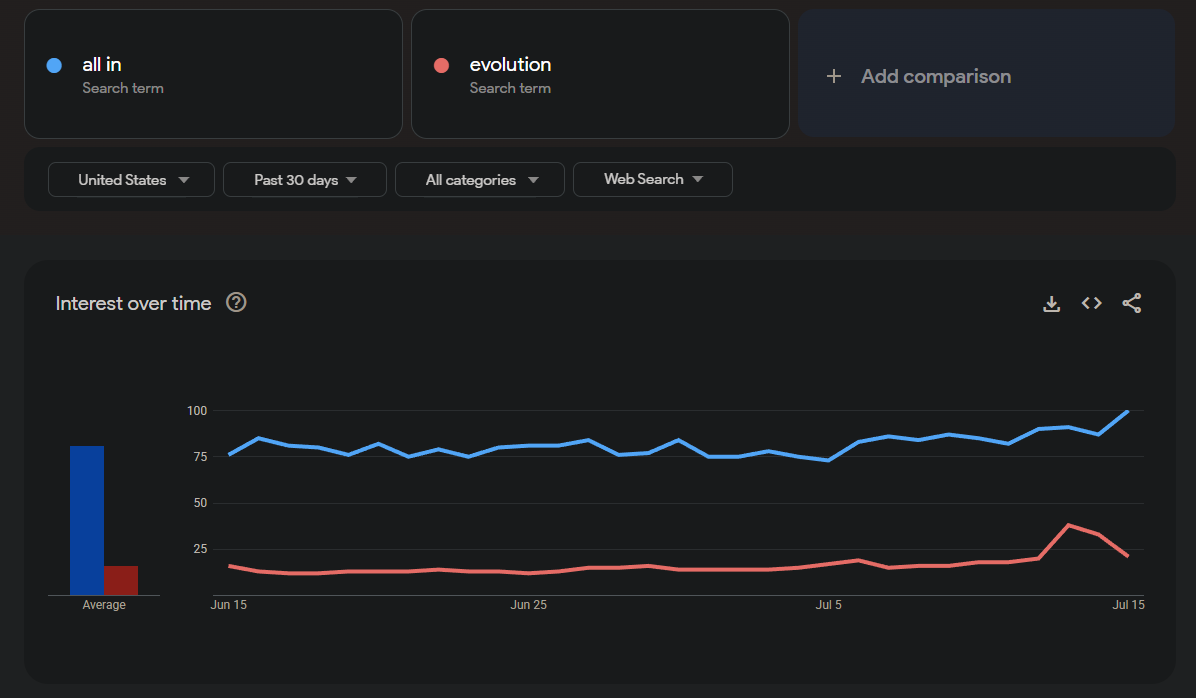Viewport: 1196px width, 698px height.
Task: Click the plus icon in Add comparison
Action: click(834, 76)
